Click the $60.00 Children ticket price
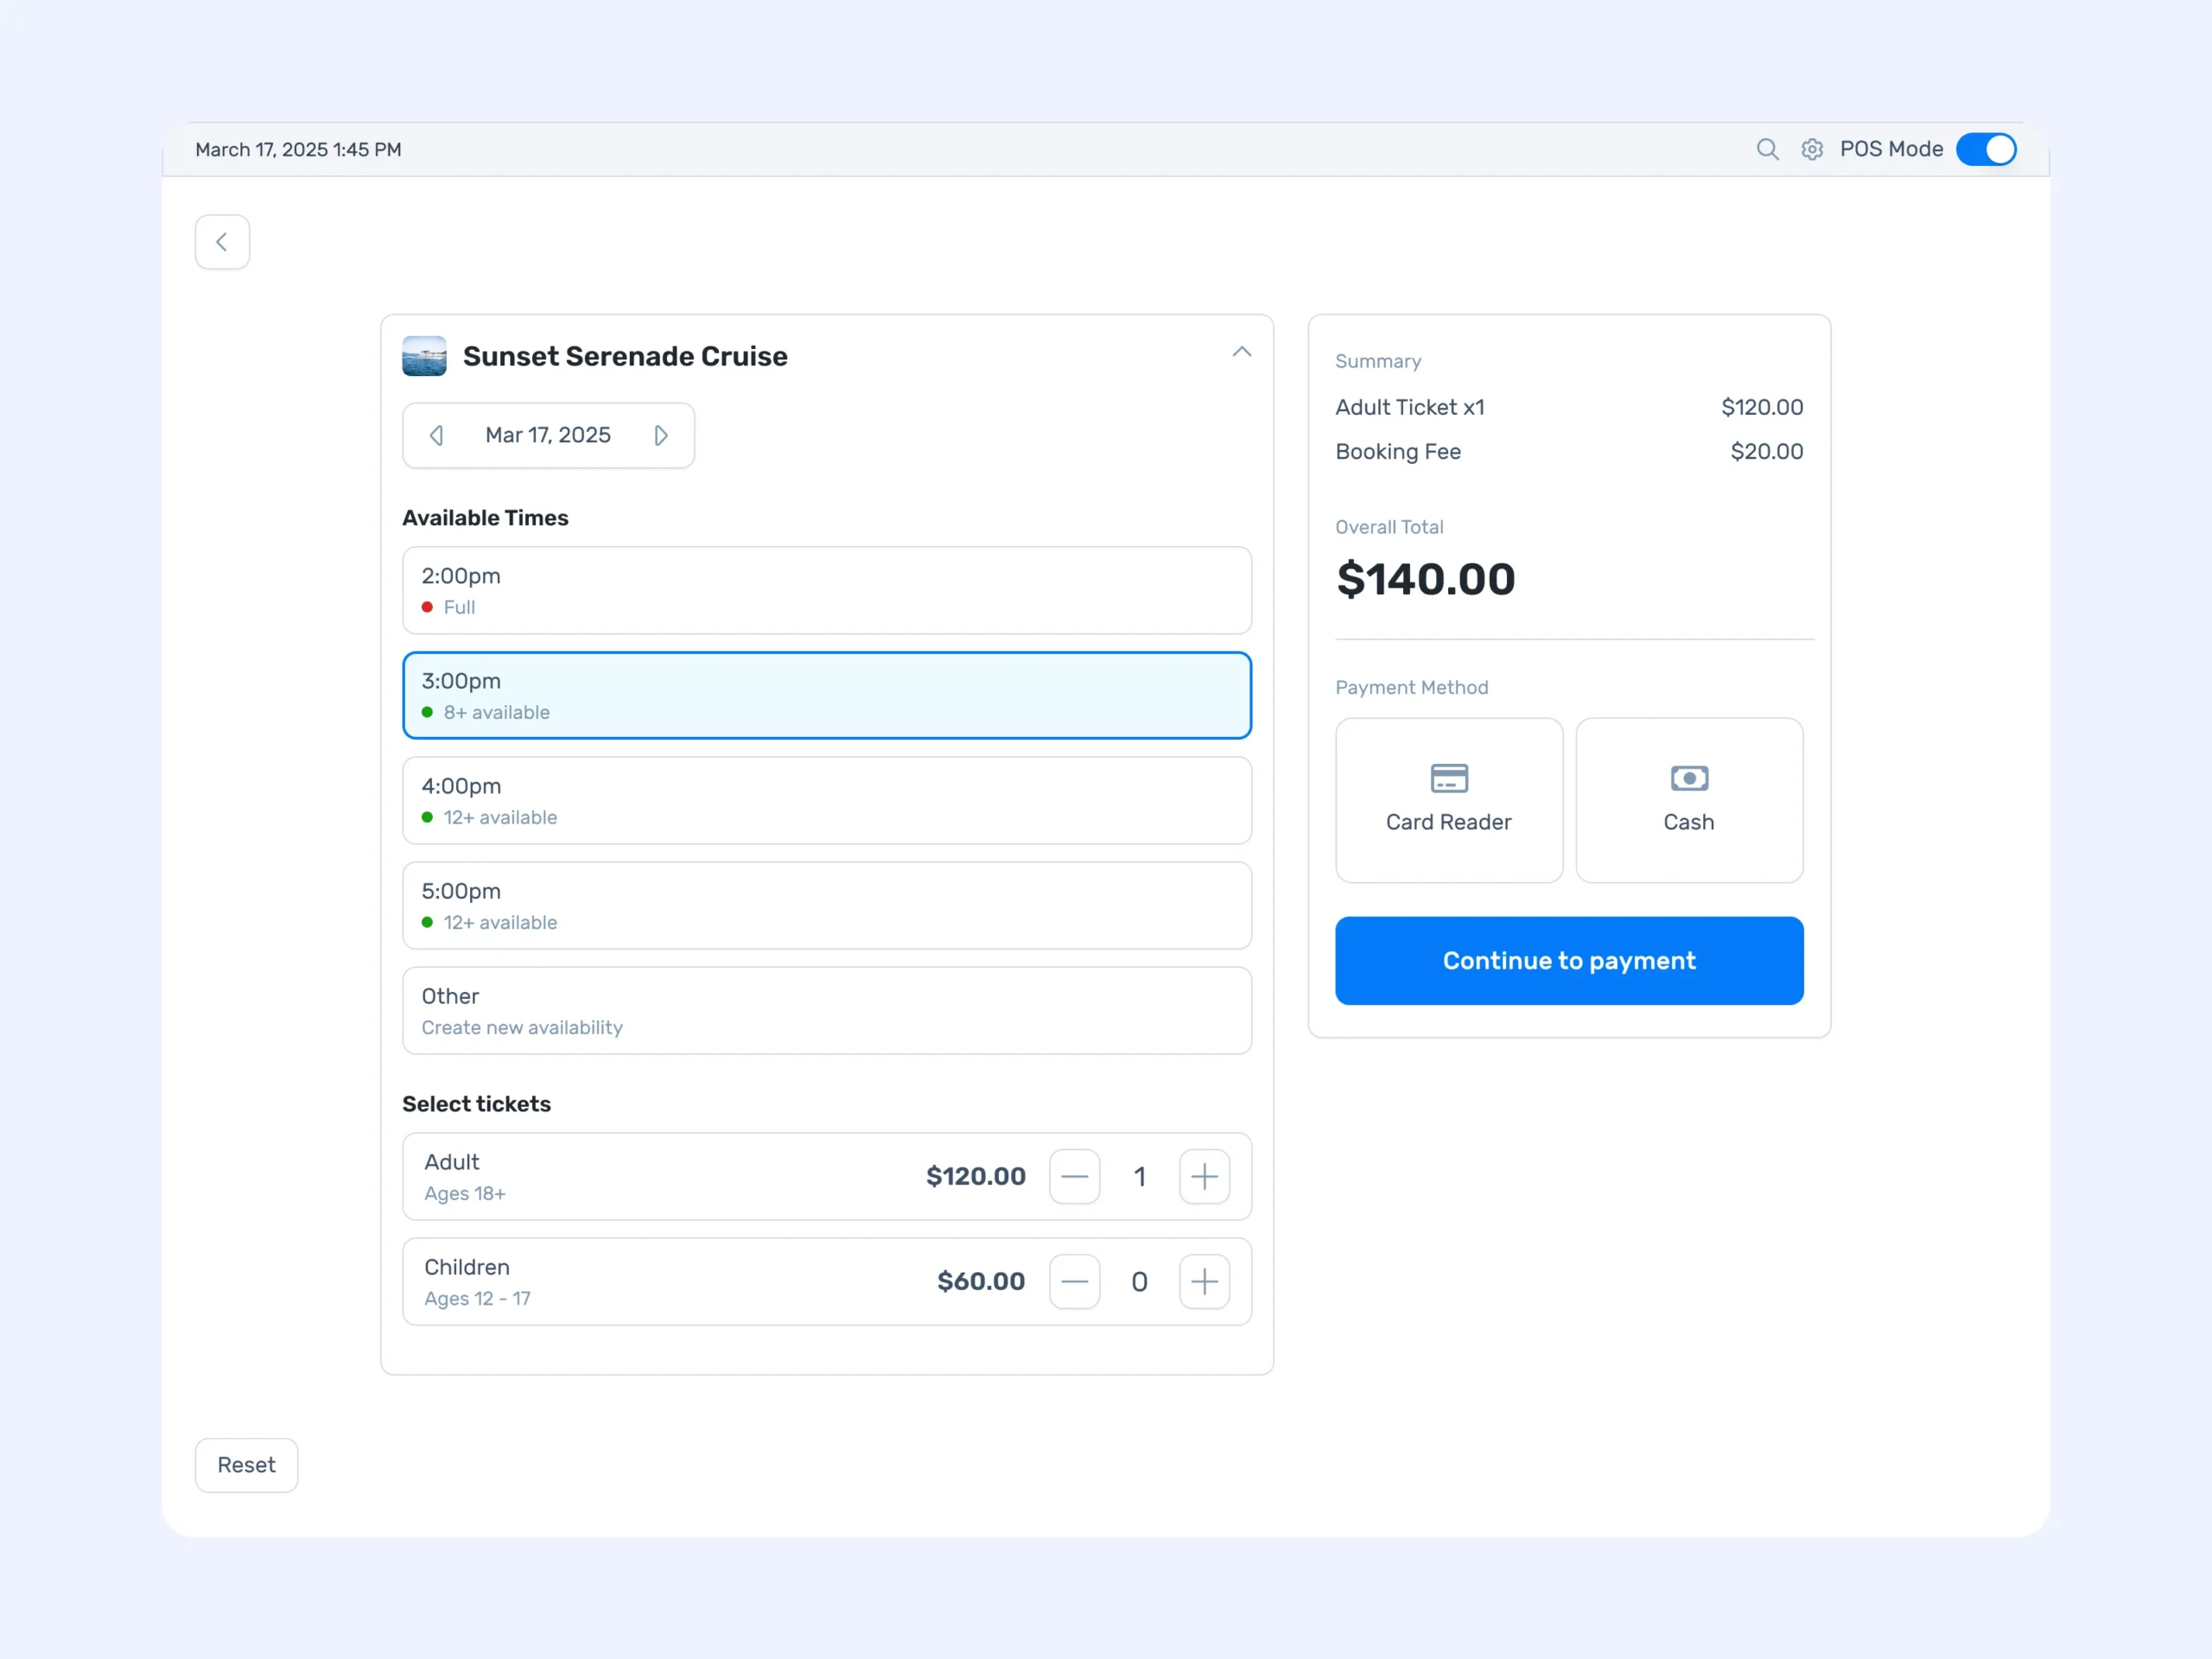The width and height of the screenshot is (2212, 1659). point(981,1281)
